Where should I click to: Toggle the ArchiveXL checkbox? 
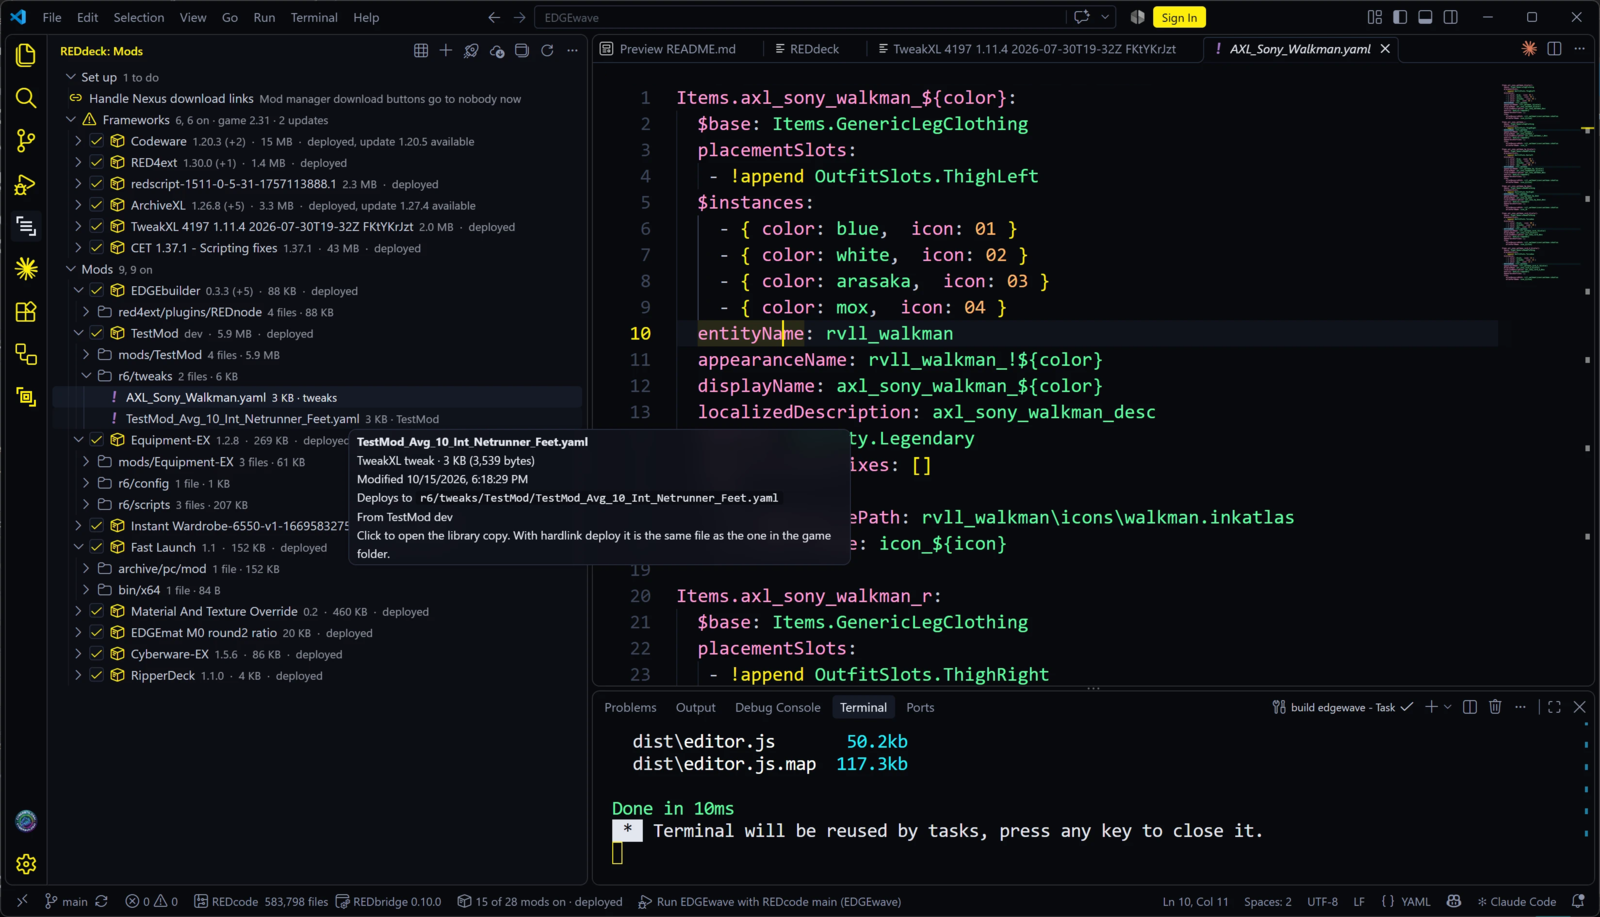click(97, 205)
